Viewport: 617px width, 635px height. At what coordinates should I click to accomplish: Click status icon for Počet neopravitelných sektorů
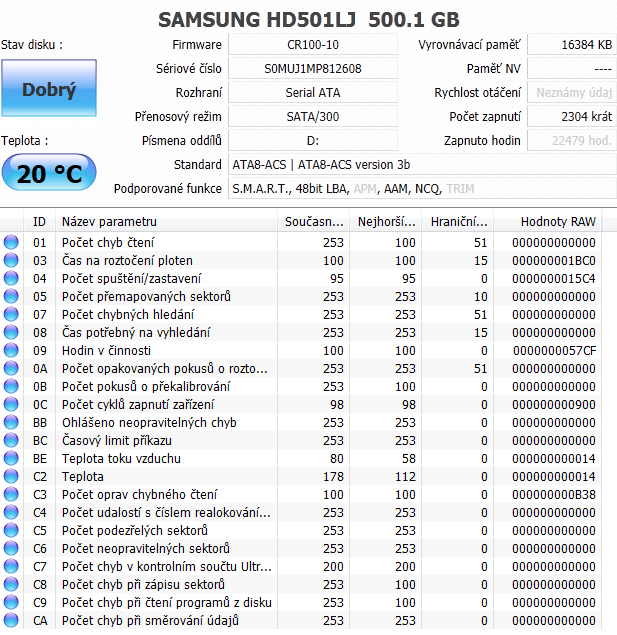11,548
